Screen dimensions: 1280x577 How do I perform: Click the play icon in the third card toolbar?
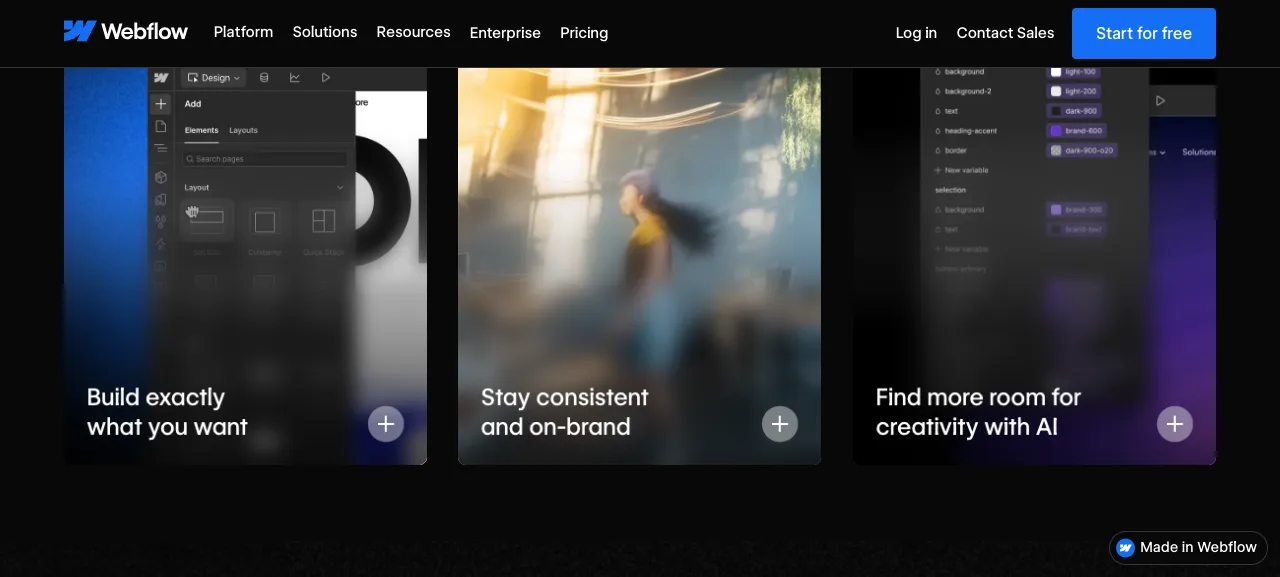(1161, 101)
